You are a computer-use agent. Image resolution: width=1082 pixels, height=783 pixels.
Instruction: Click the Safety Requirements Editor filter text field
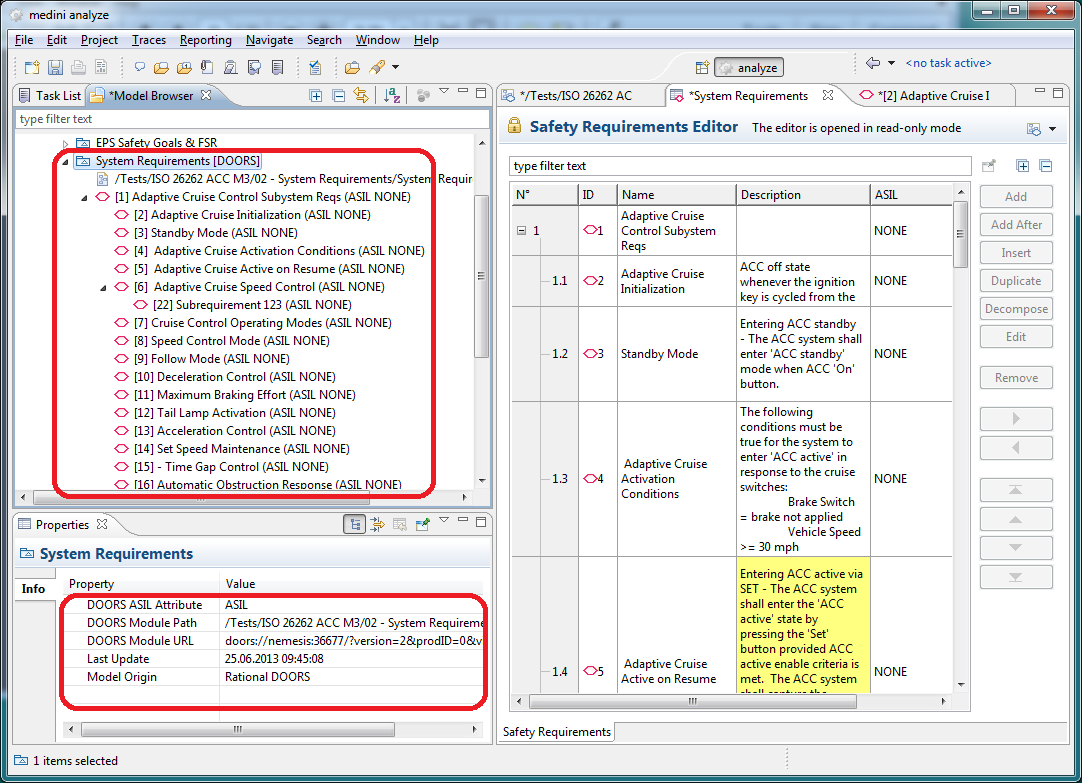click(740, 166)
